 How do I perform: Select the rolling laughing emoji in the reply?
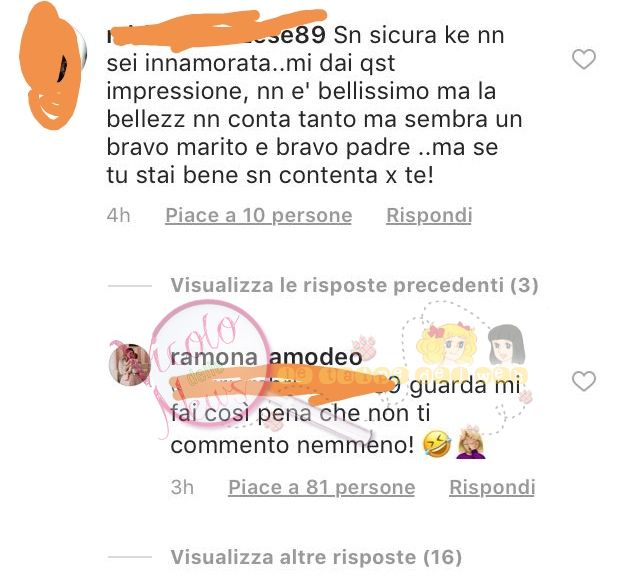point(437,444)
